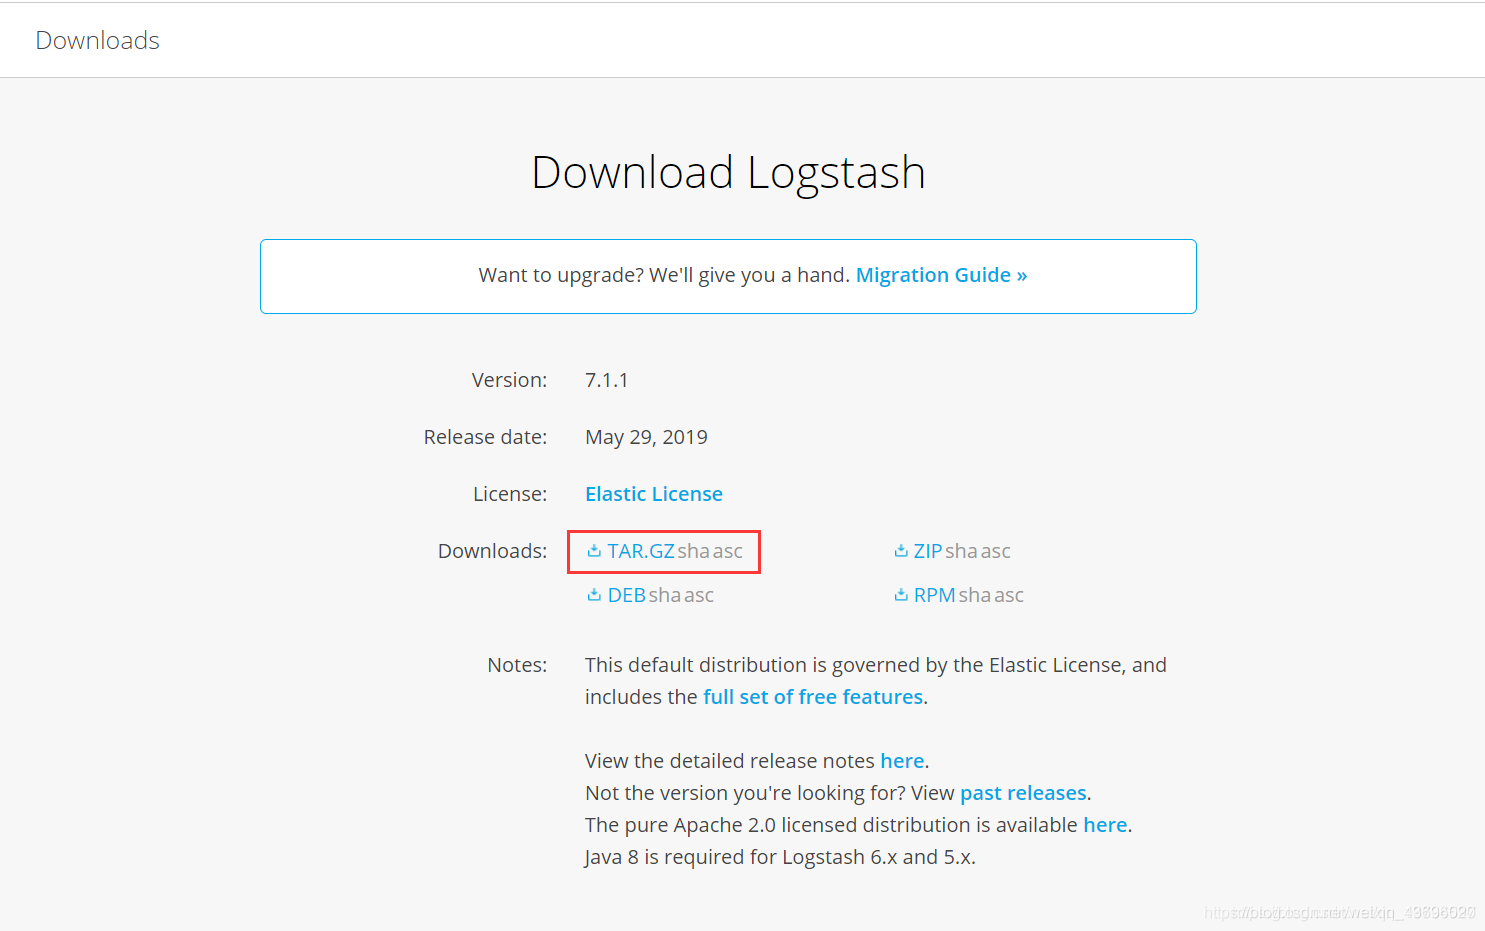Click the release date May 29, 2019
This screenshot has height=931, width=1485.
(646, 437)
